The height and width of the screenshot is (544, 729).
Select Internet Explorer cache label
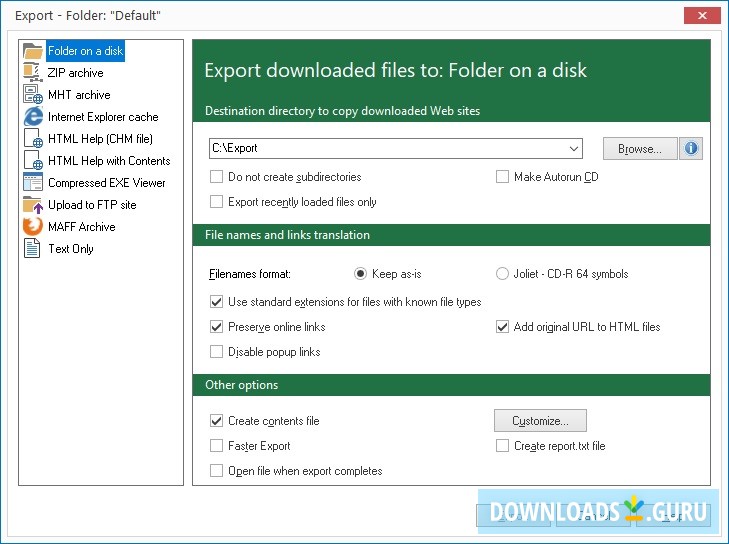point(103,117)
